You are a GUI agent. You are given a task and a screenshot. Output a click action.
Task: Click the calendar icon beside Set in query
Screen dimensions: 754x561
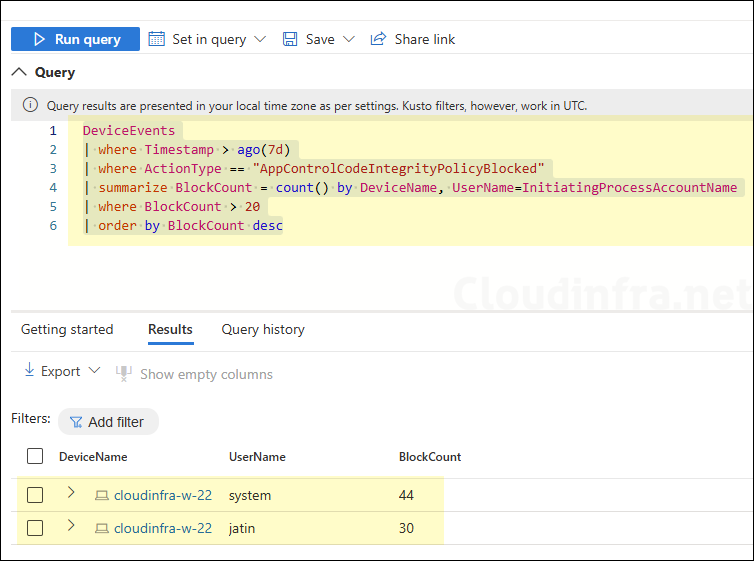157,39
